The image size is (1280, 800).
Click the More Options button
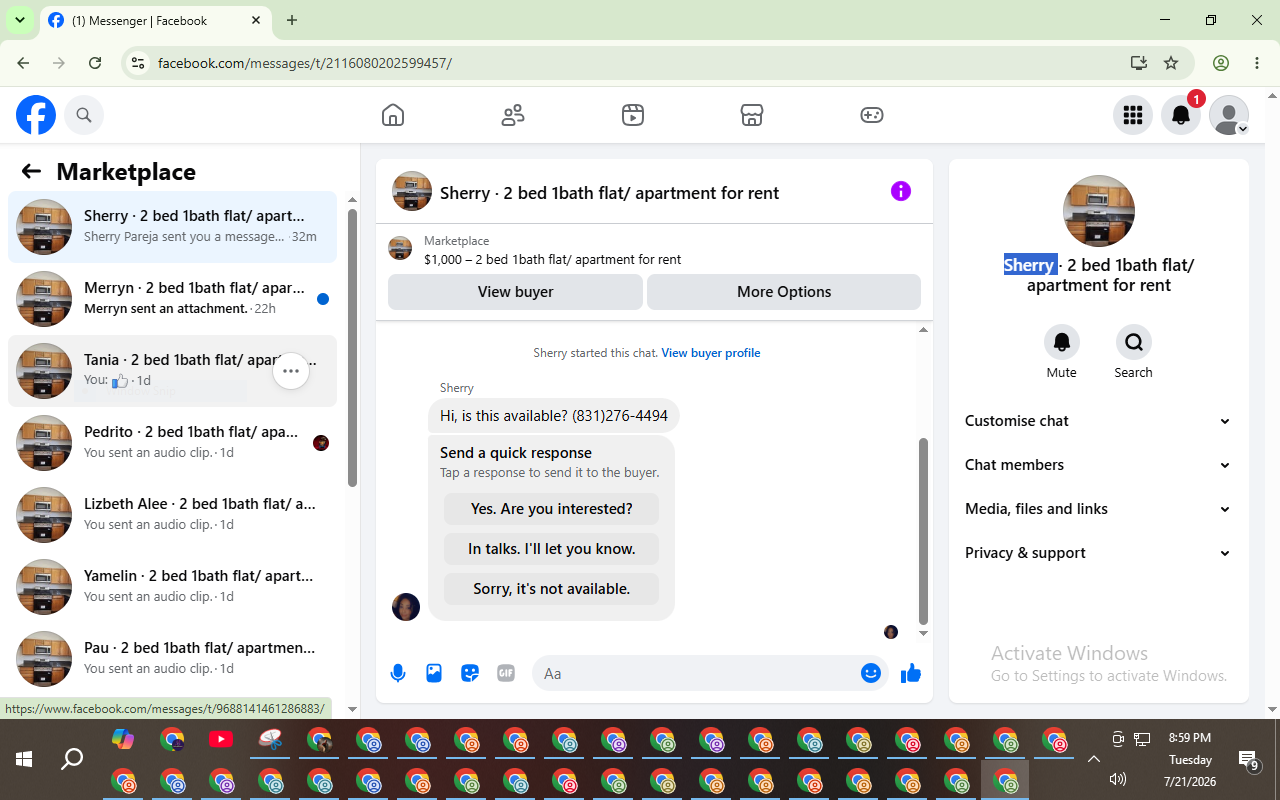coord(784,292)
